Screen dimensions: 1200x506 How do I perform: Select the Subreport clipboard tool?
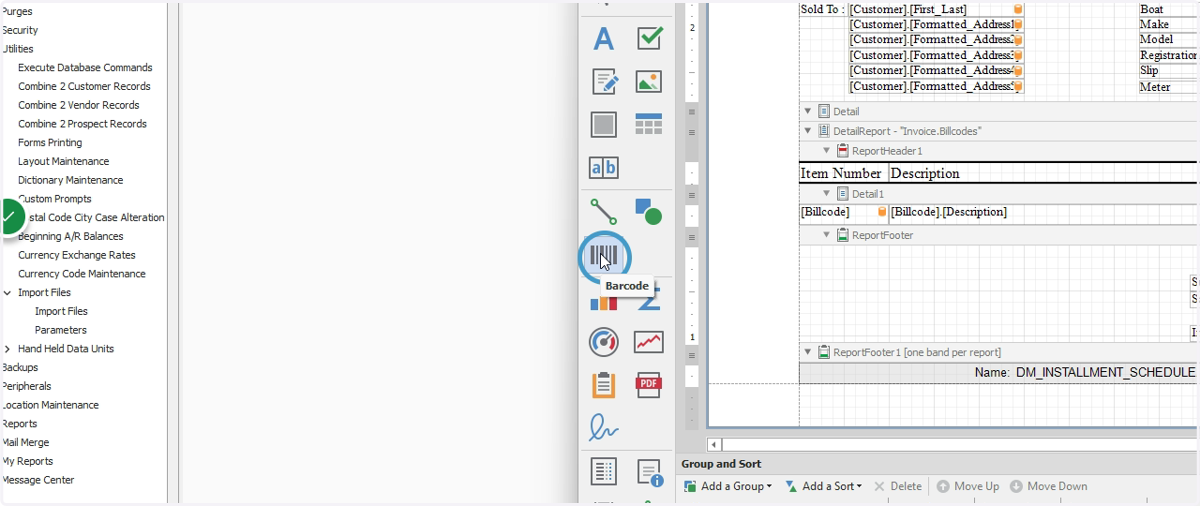tap(603, 385)
